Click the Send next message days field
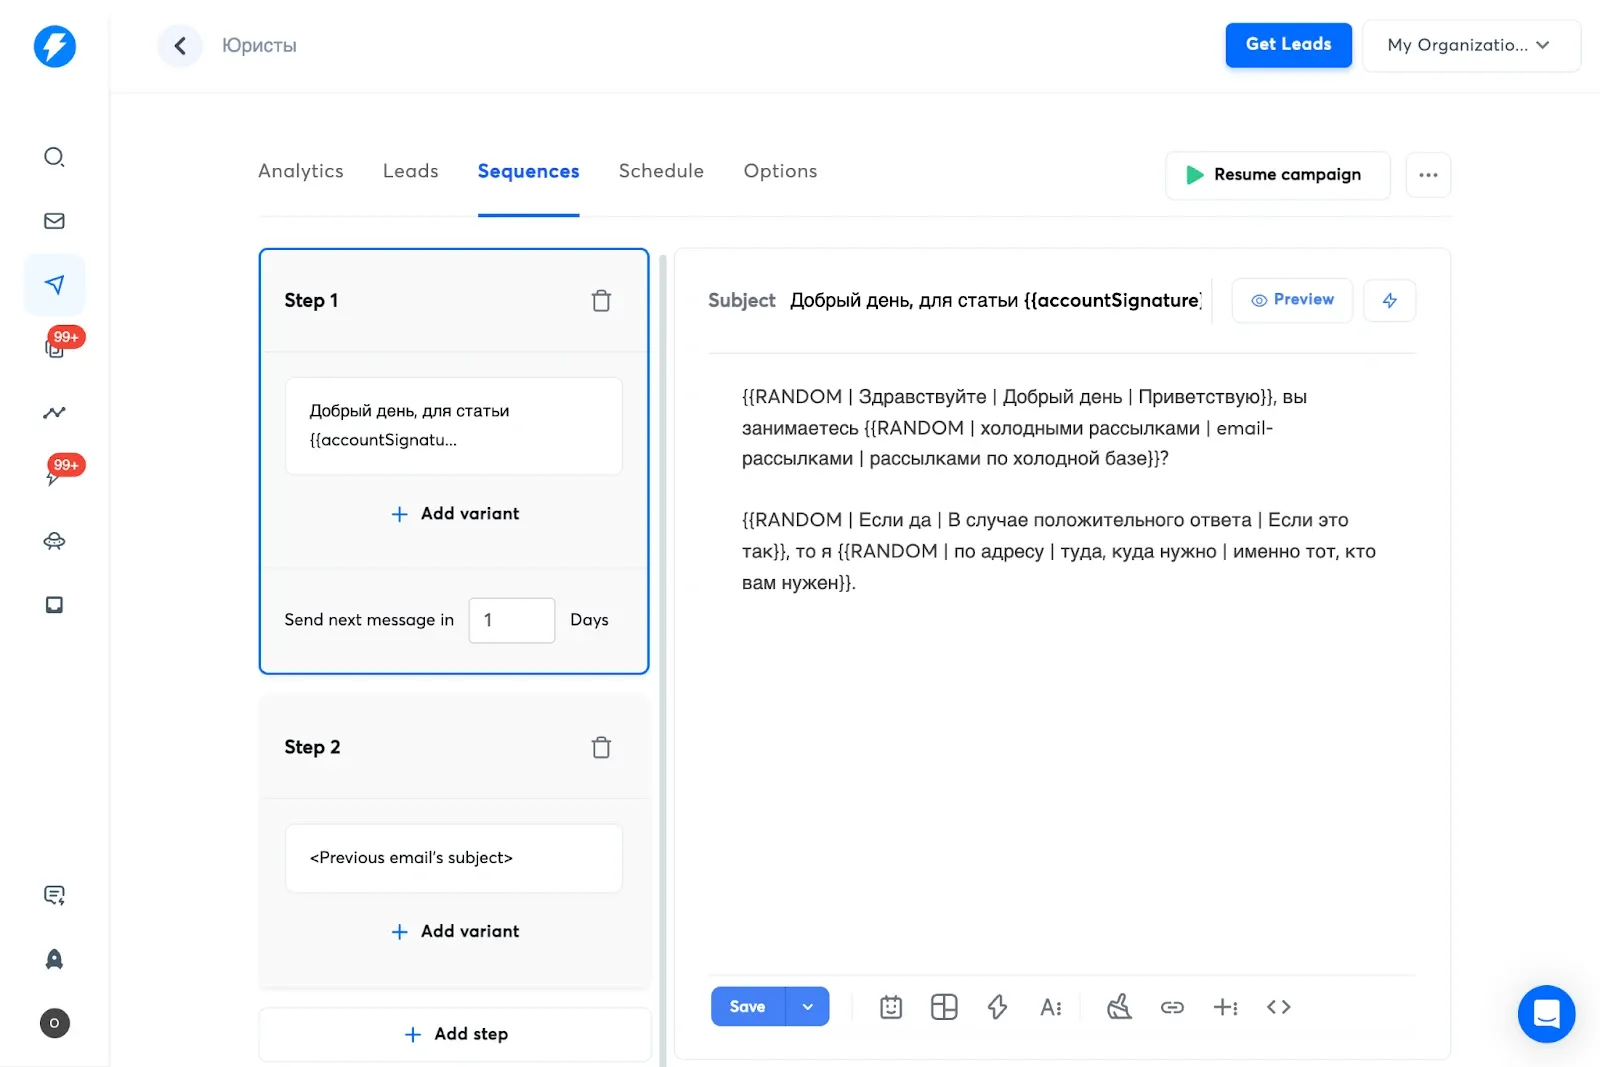Image resolution: width=1600 pixels, height=1067 pixels. coord(511,620)
